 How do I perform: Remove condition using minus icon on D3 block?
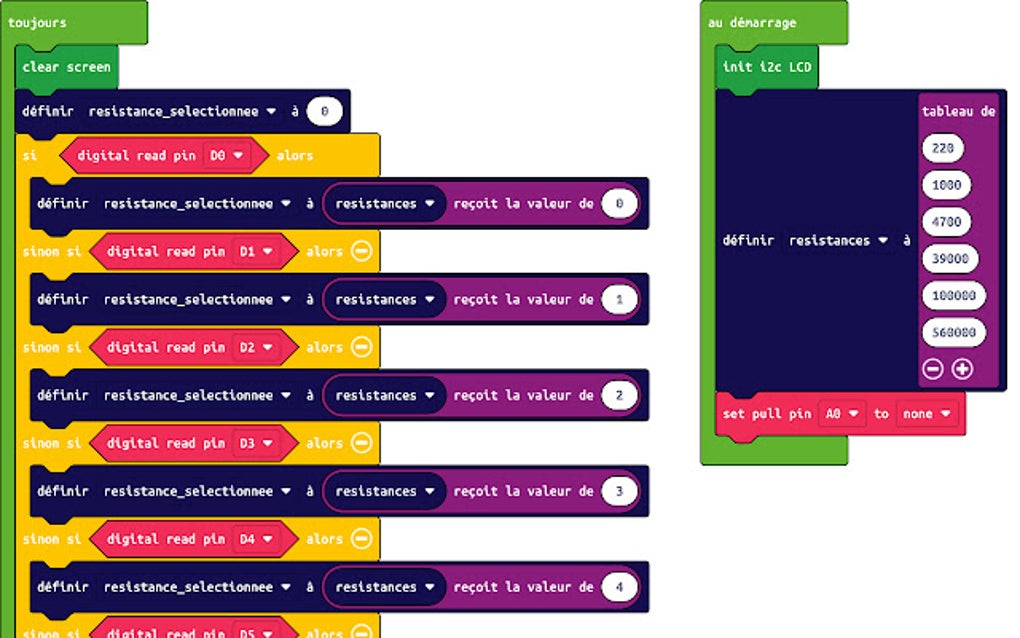point(362,443)
